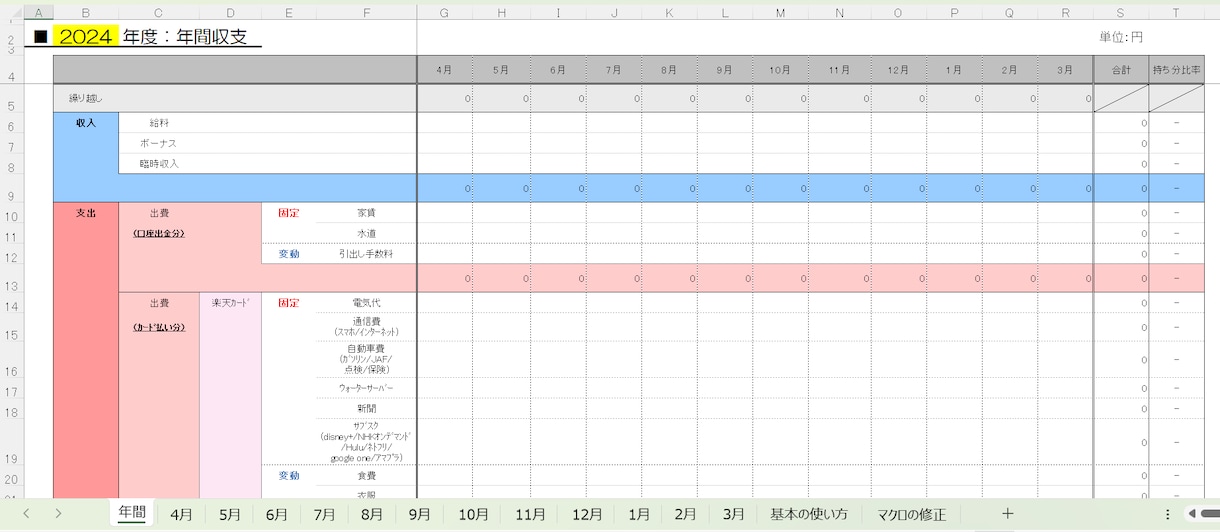Select the yellow 2024 year cell
The image size is (1220, 532).
[85, 37]
